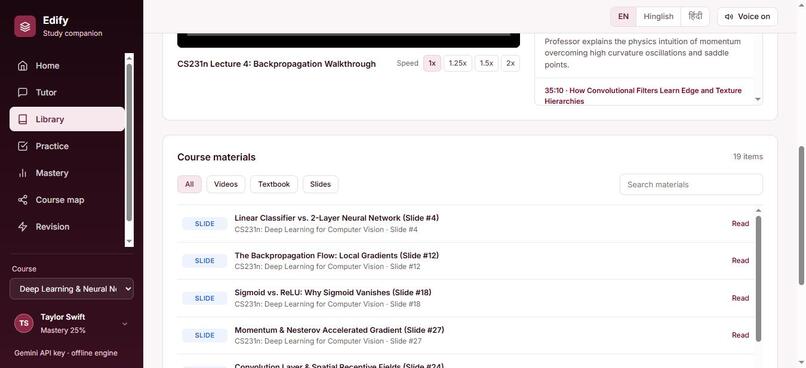Click sidebar scrollbar down arrow
Screen dimensions: 806x368
(x=129, y=242)
